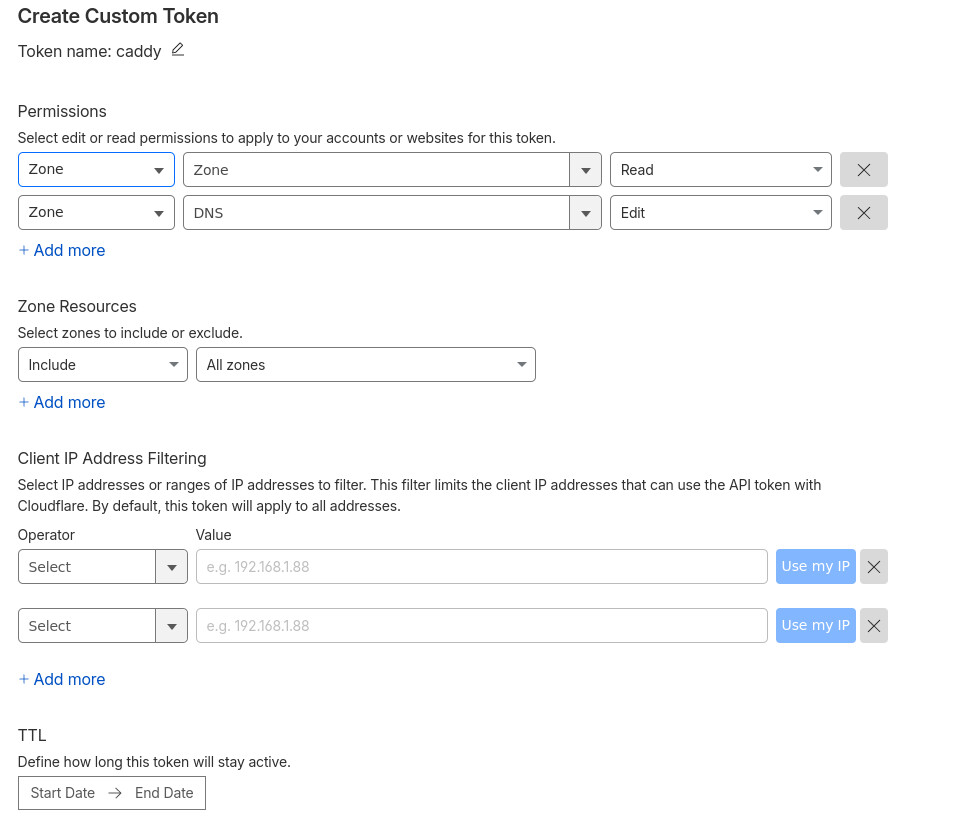
Task: Edit the token name with pencil icon
Action: tap(178, 50)
